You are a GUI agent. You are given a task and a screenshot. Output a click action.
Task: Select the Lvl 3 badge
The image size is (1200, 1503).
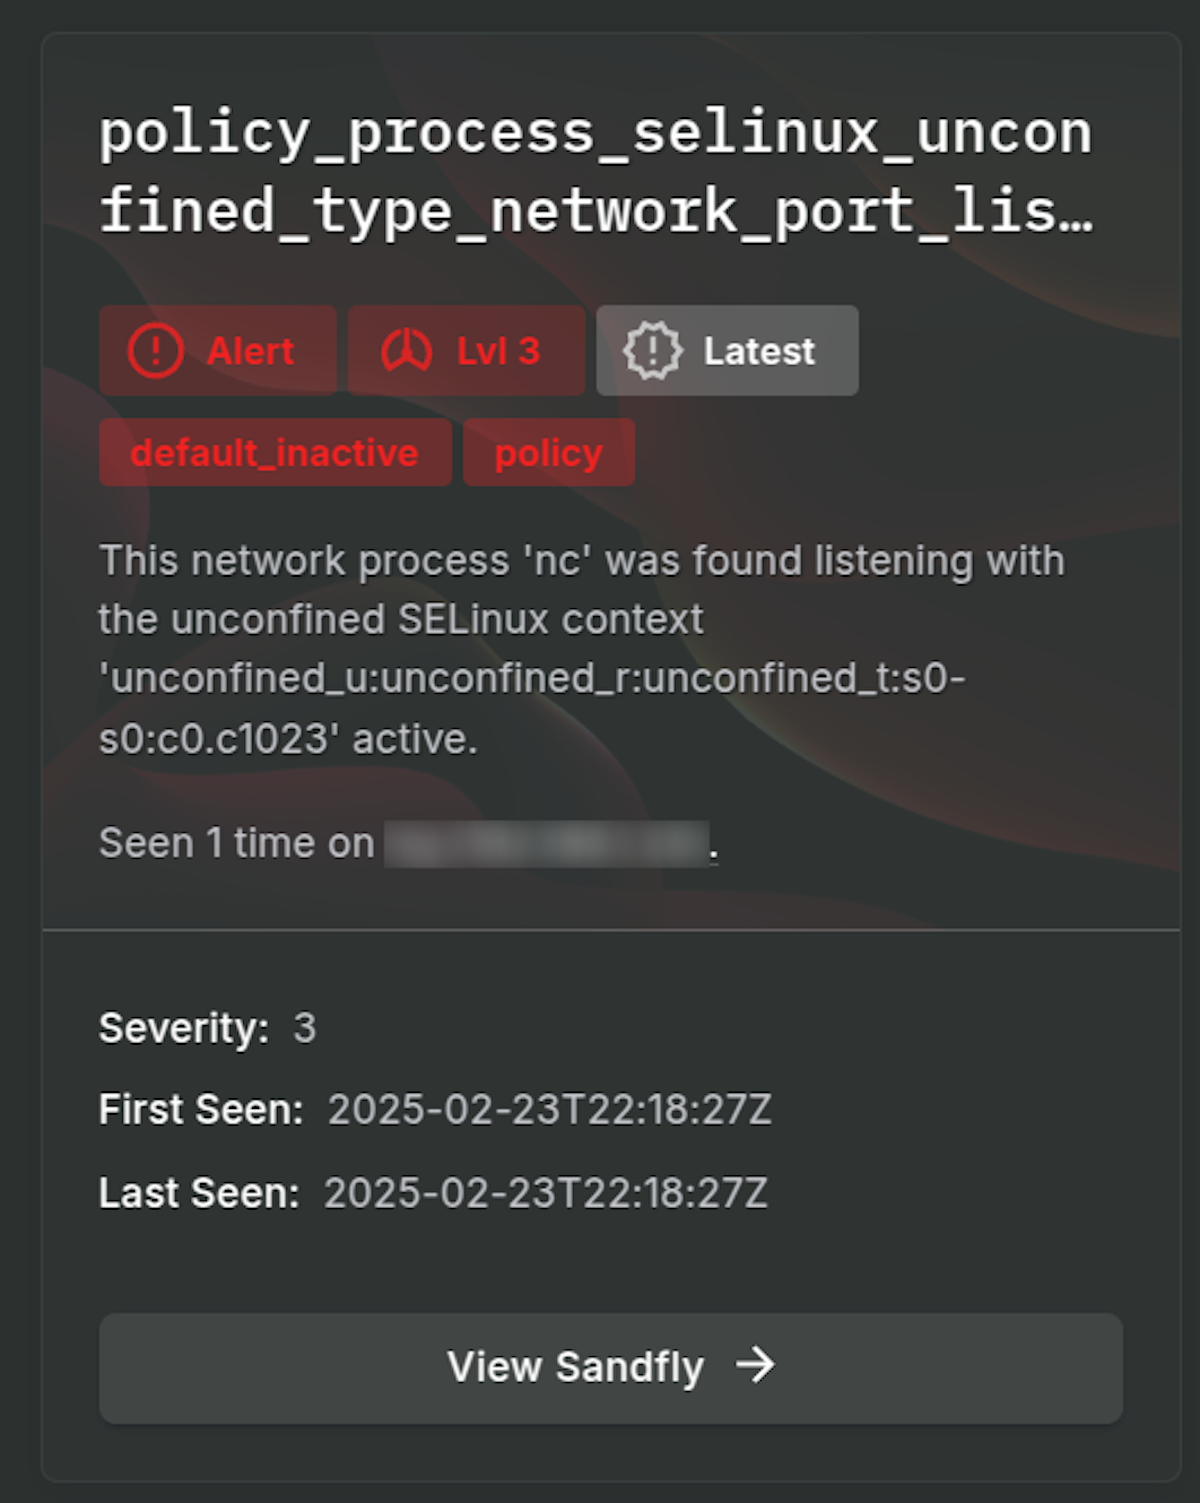point(466,350)
